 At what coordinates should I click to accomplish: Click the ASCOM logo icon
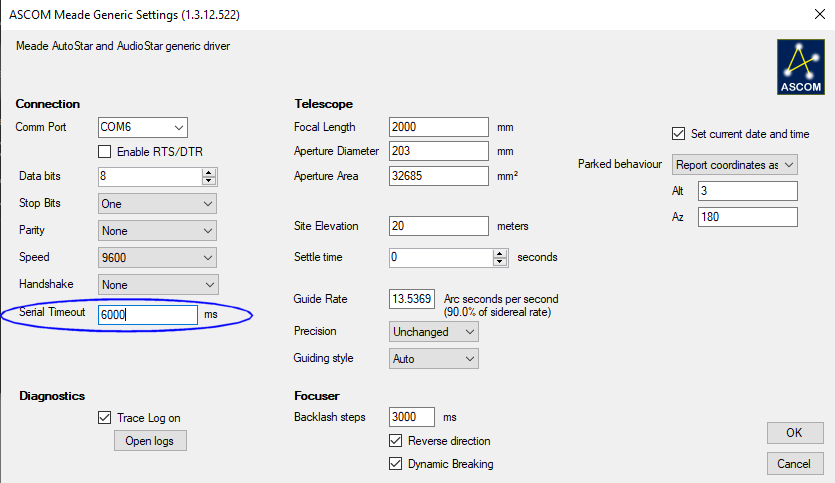800,67
